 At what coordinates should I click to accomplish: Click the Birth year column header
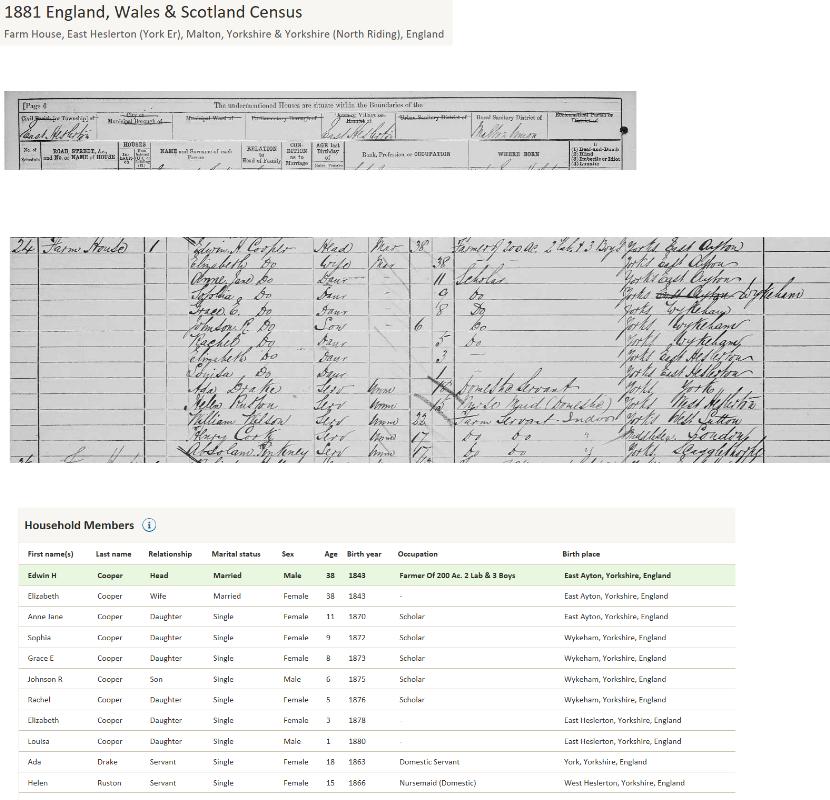(364, 554)
